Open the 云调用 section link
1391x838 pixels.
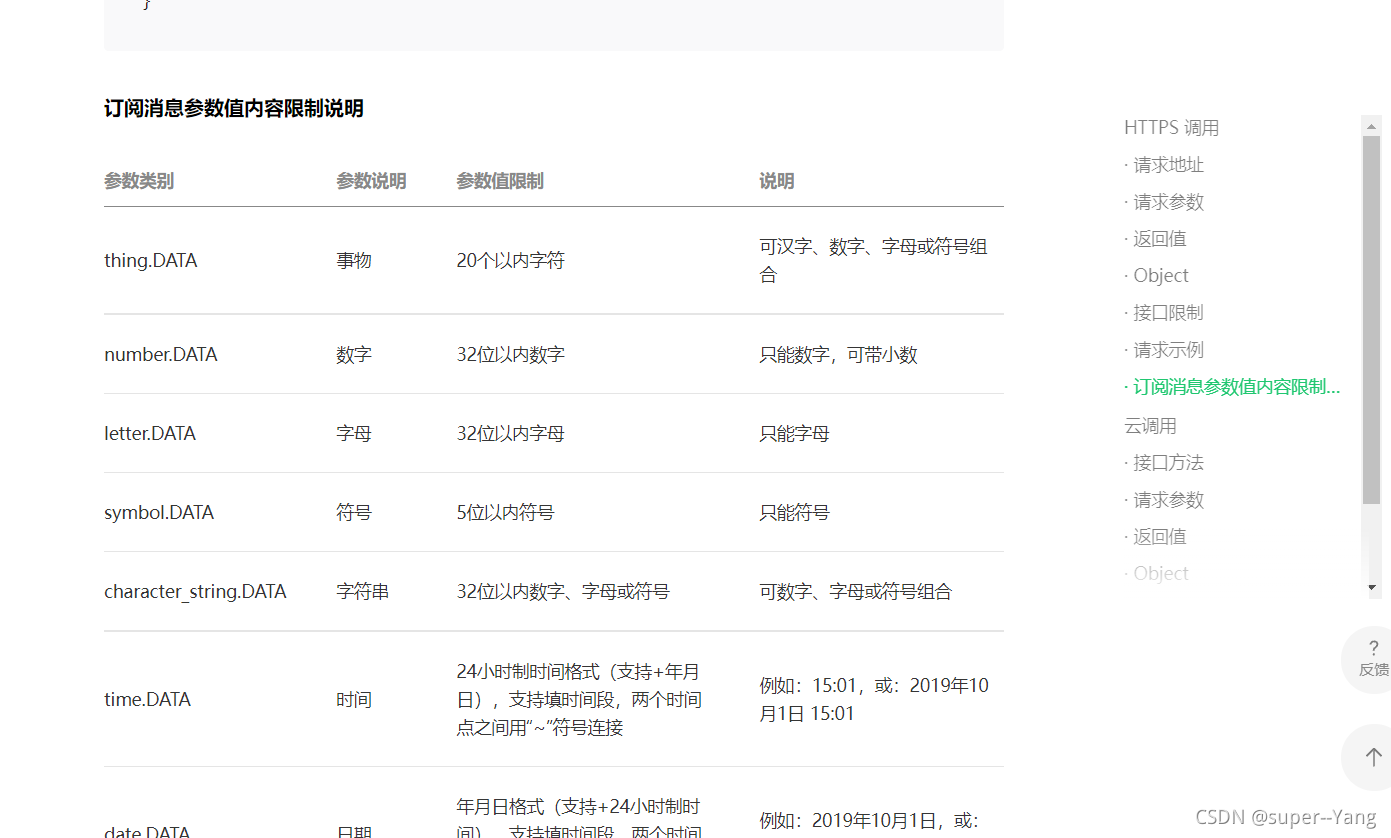(1150, 426)
